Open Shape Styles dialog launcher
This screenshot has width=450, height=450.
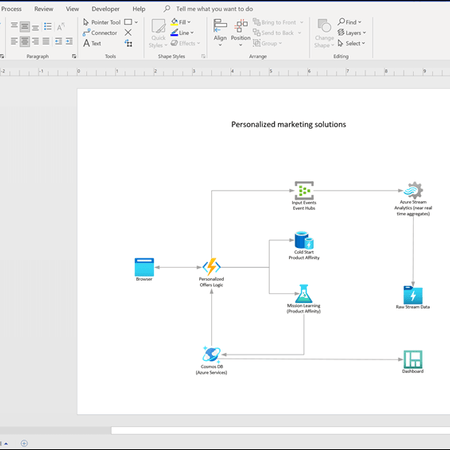coord(203,56)
